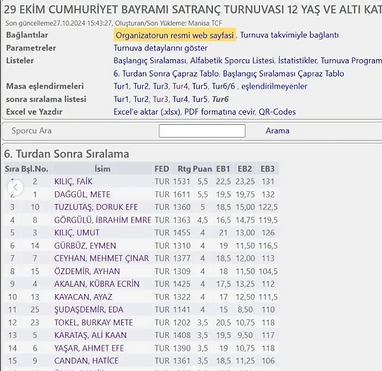Open Tur3 in Masa eşlendirmeleri row
This screenshot has height=371, width=382.
pos(161,86)
